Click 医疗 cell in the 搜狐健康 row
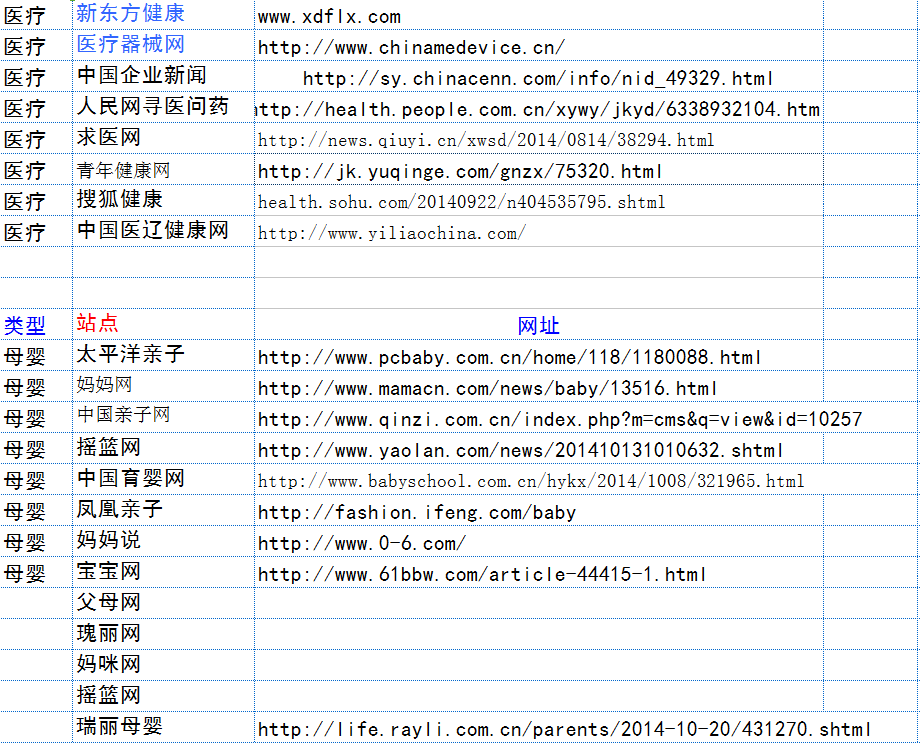920x743 pixels. (36, 201)
